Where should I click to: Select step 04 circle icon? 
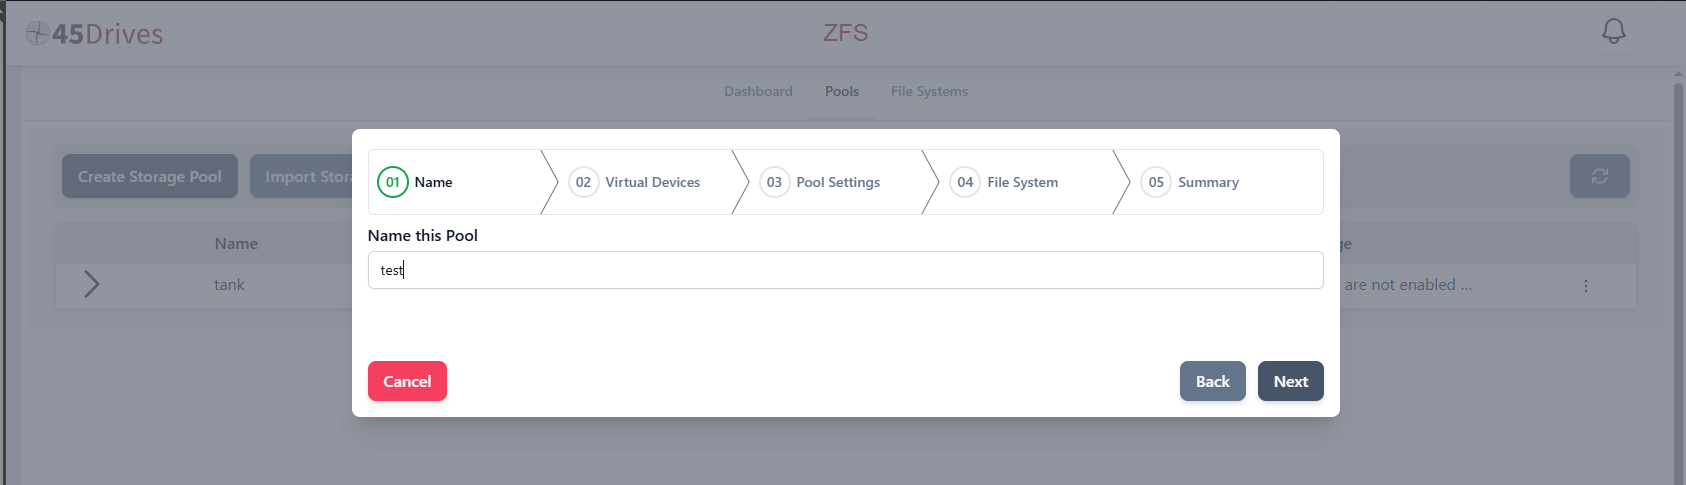tap(965, 182)
